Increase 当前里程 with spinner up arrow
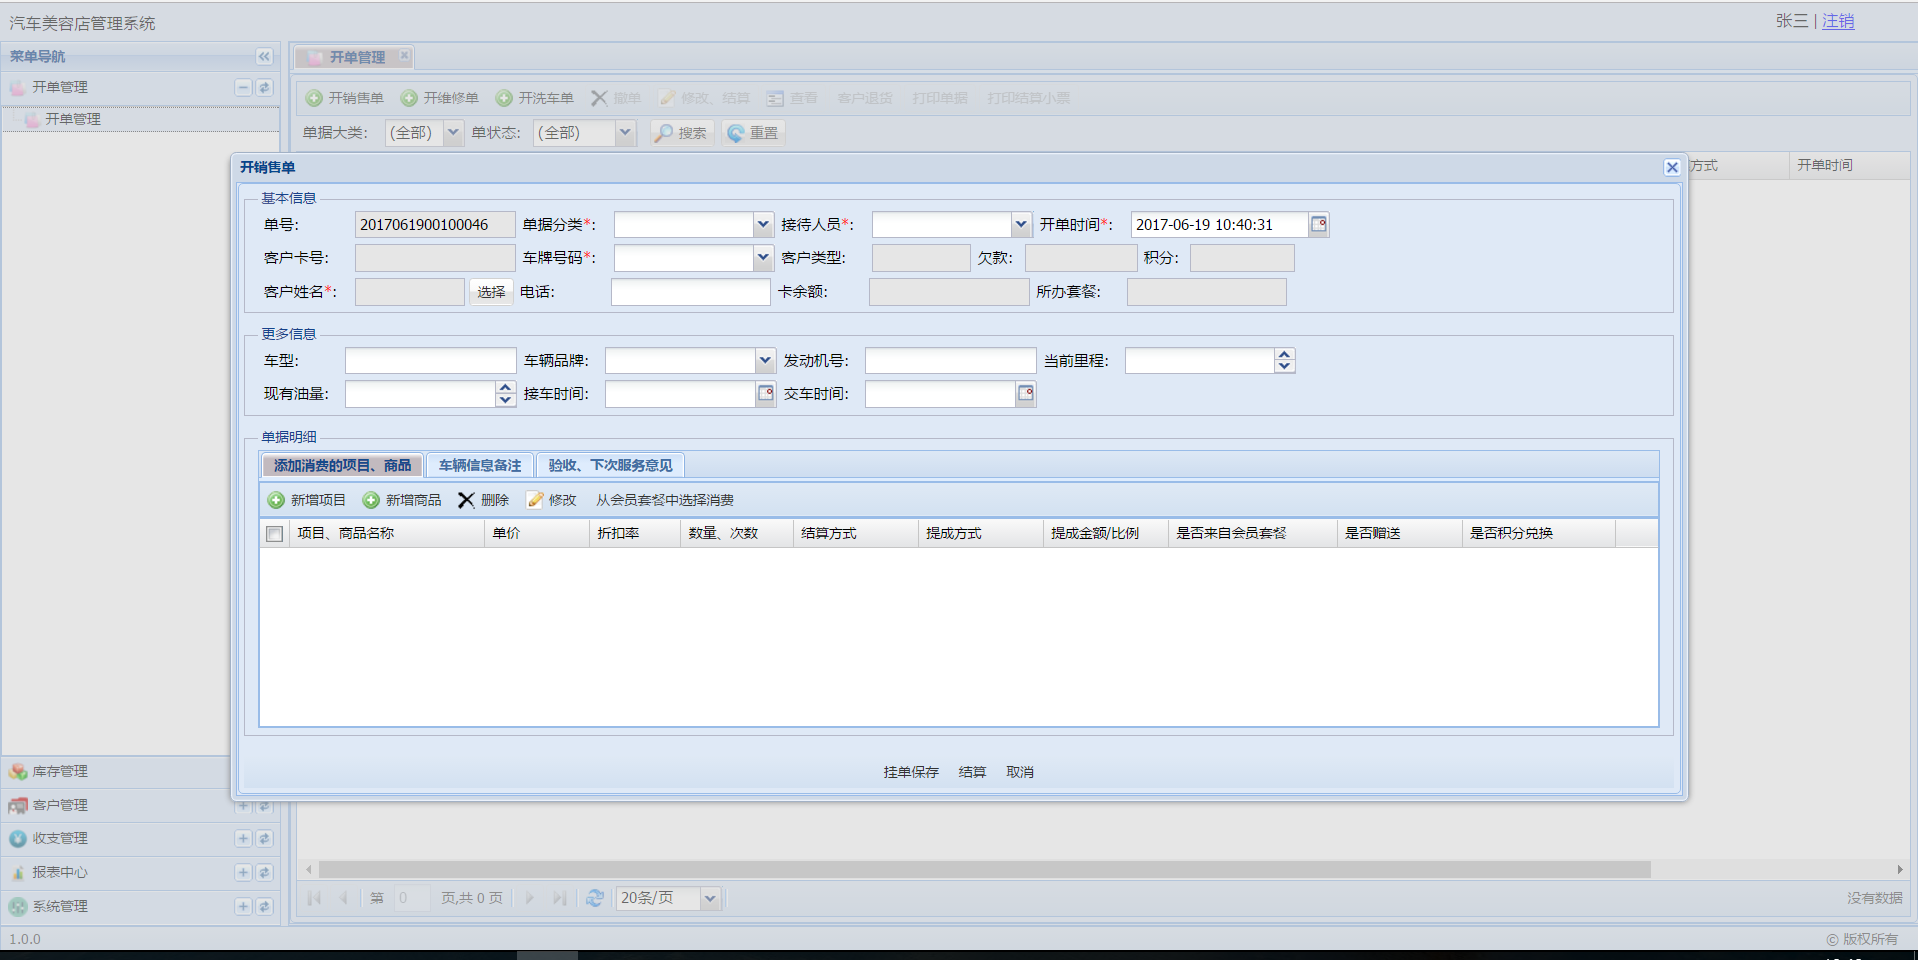 coord(1285,354)
